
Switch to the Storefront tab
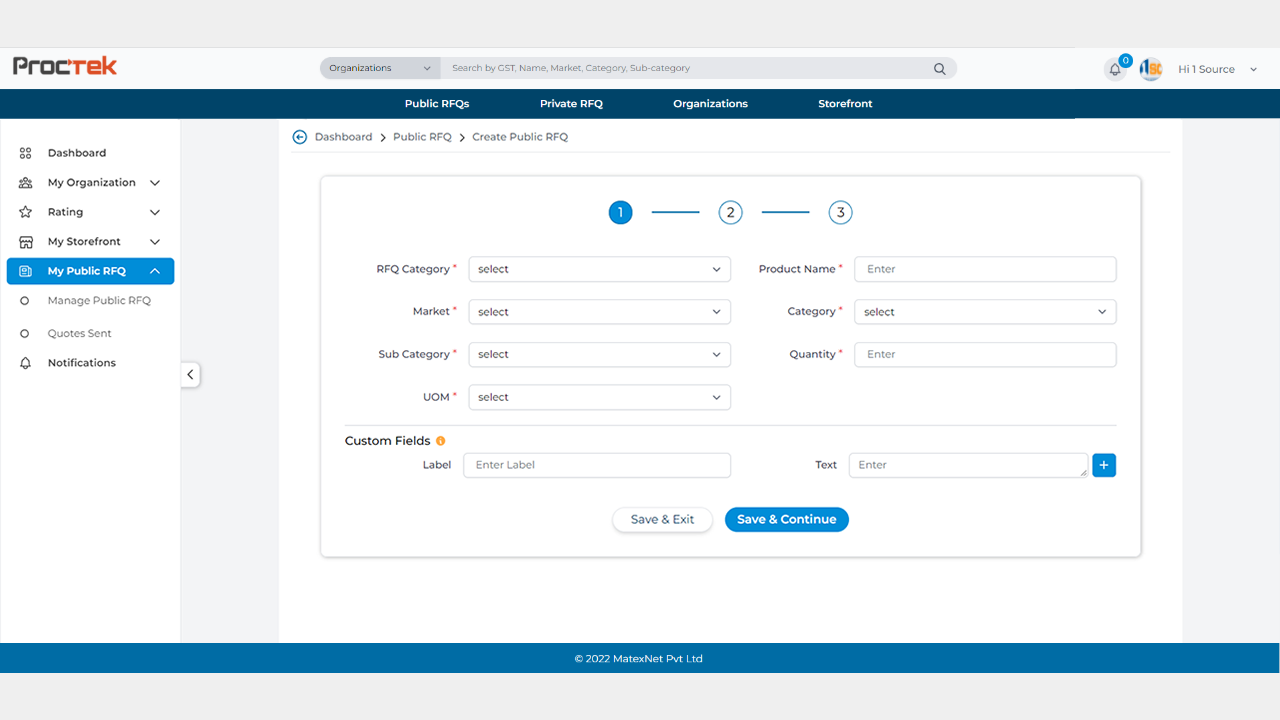(x=845, y=104)
